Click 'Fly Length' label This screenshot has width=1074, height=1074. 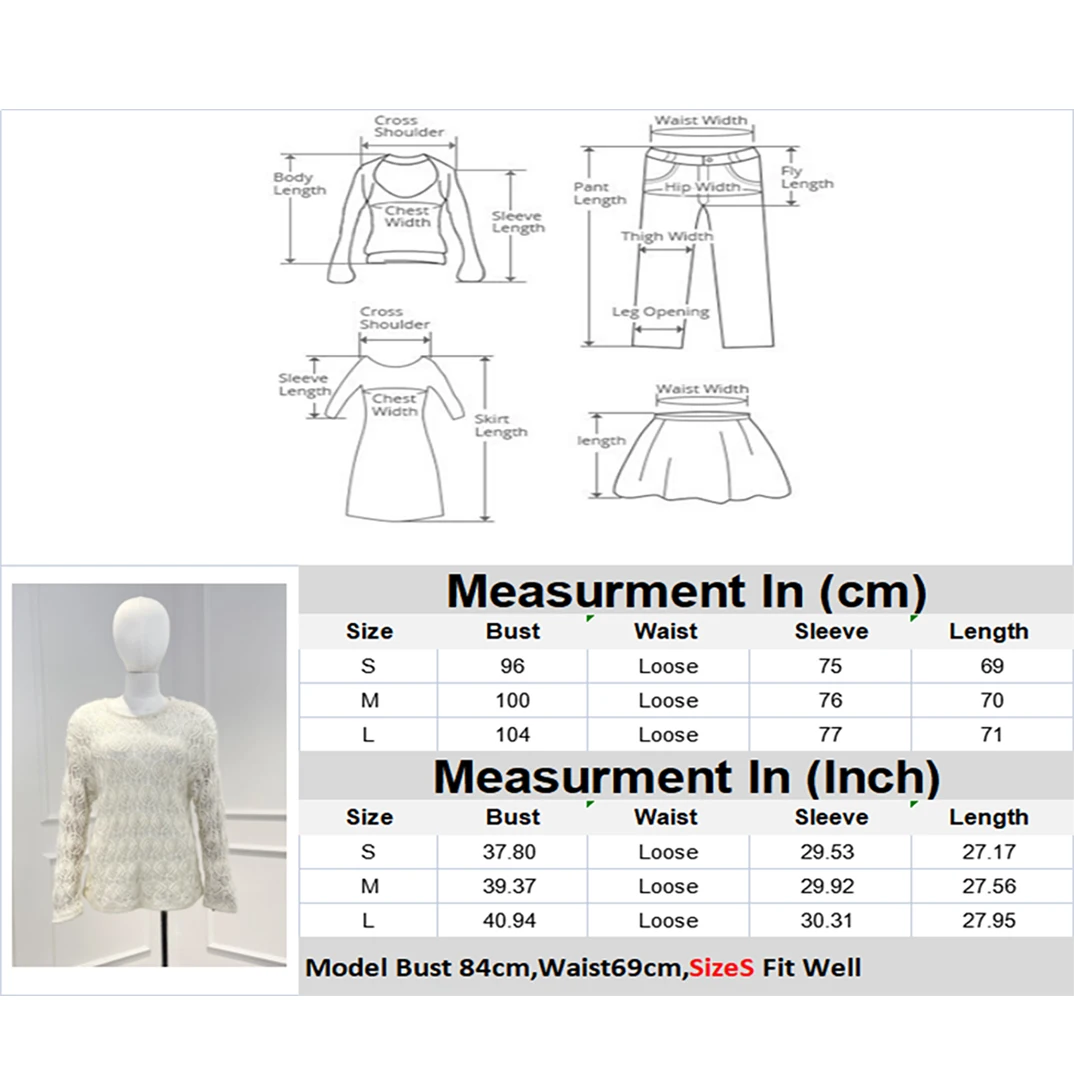pyautogui.click(x=807, y=177)
